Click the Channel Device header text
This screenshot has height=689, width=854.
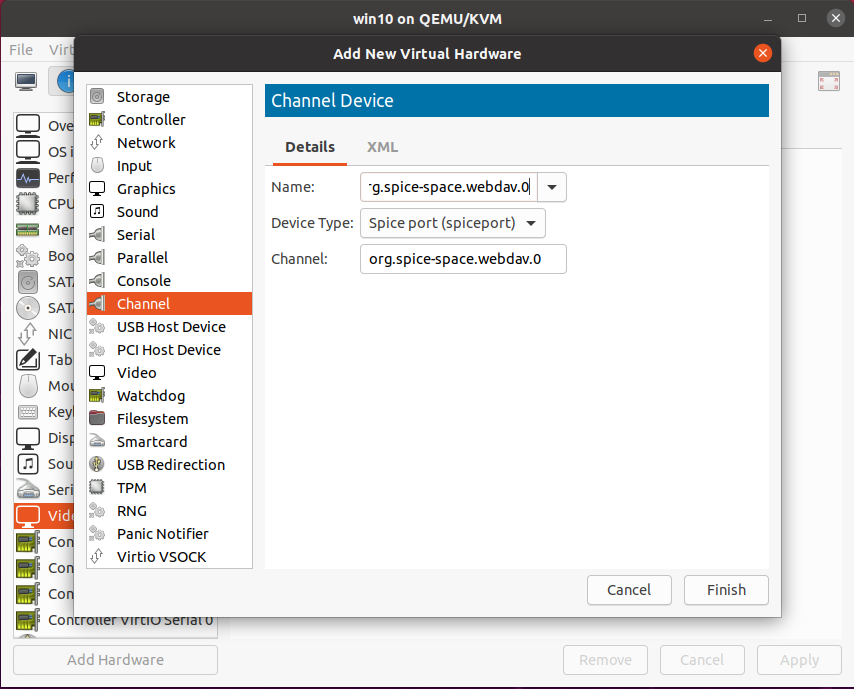click(332, 101)
